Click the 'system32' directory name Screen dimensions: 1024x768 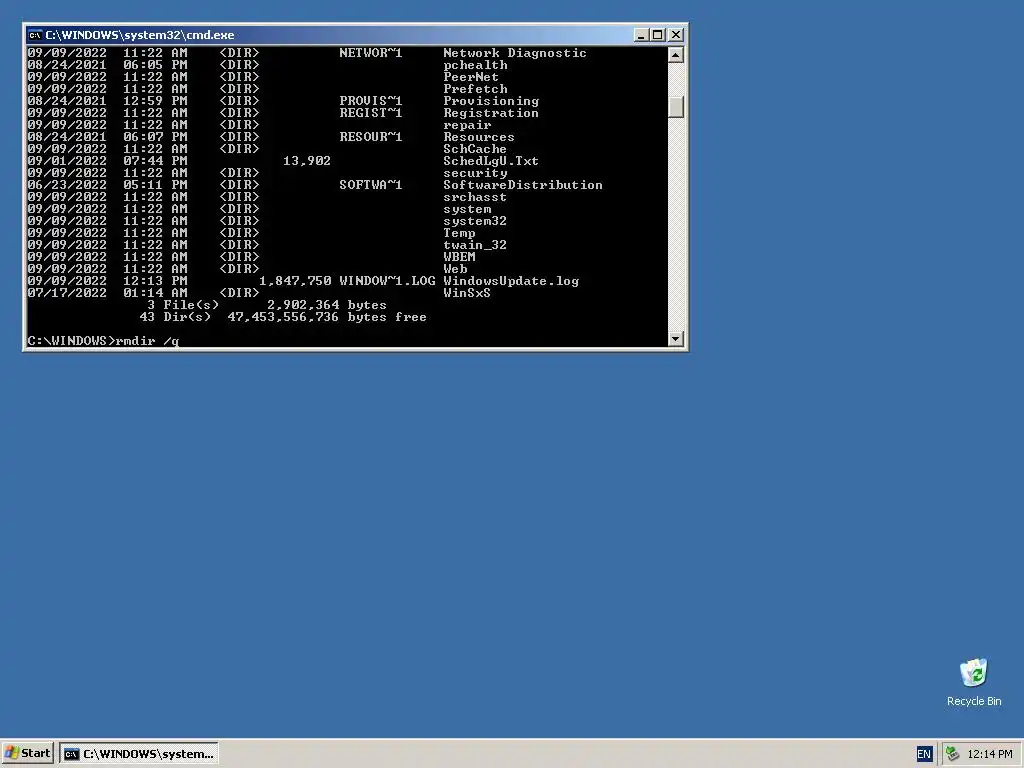point(475,221)
